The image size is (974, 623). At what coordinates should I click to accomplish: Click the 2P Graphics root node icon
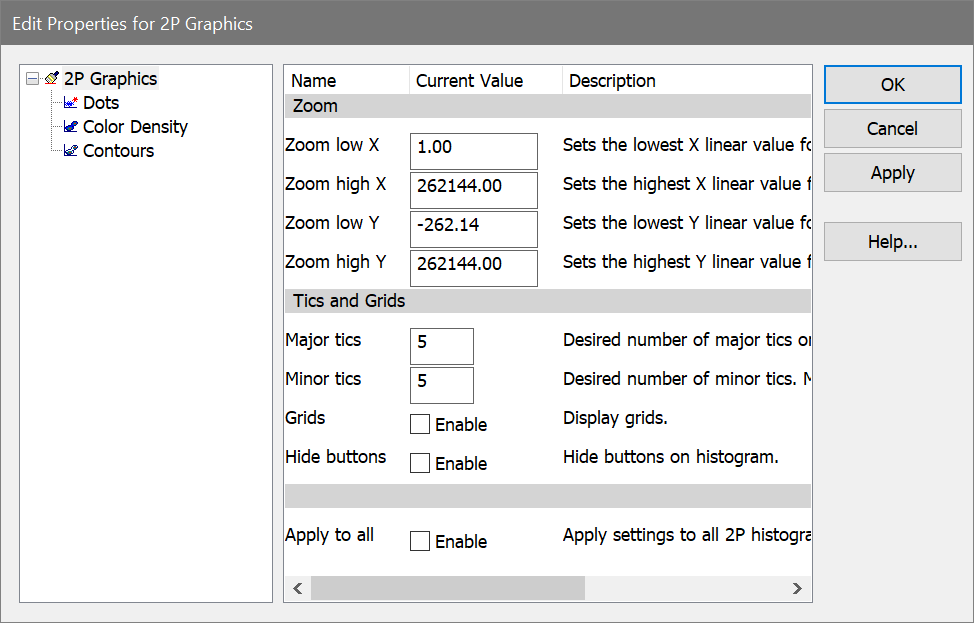pyautogui.click(x=52, y=79)
